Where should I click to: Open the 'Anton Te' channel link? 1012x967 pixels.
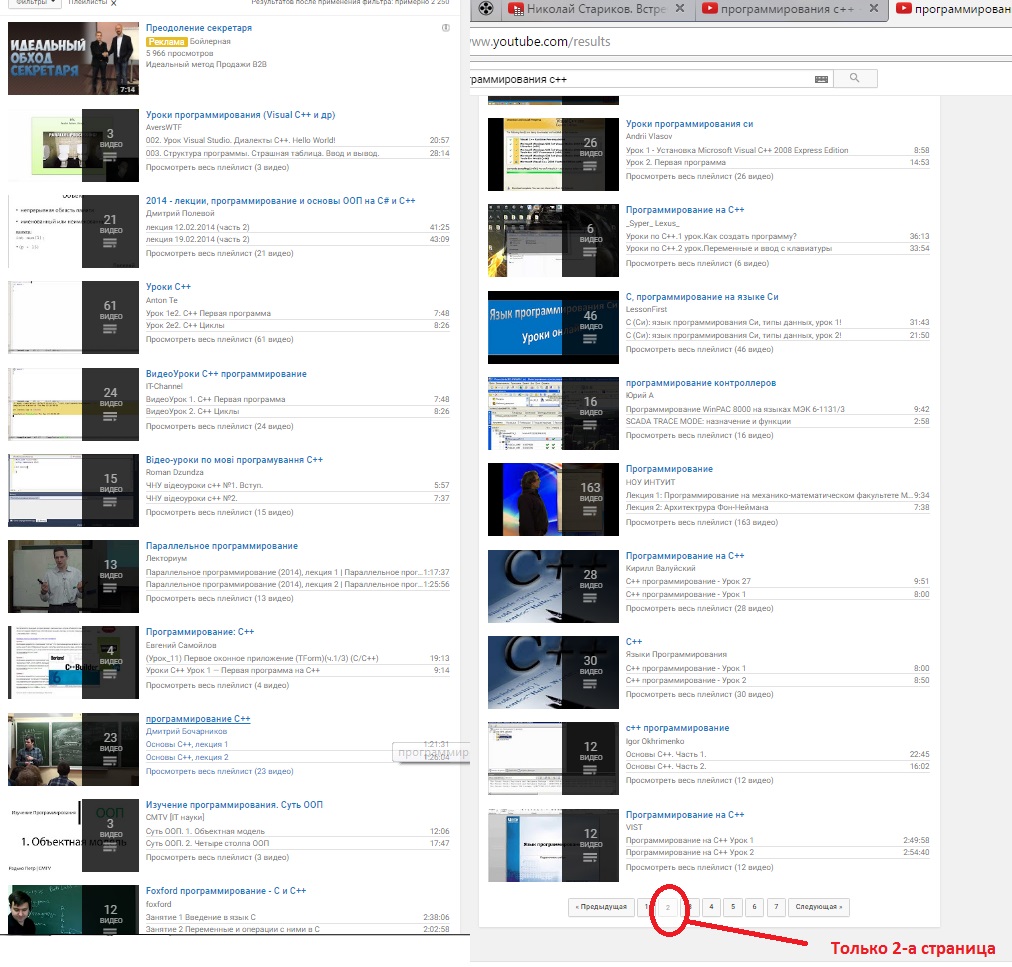[161, 300]
